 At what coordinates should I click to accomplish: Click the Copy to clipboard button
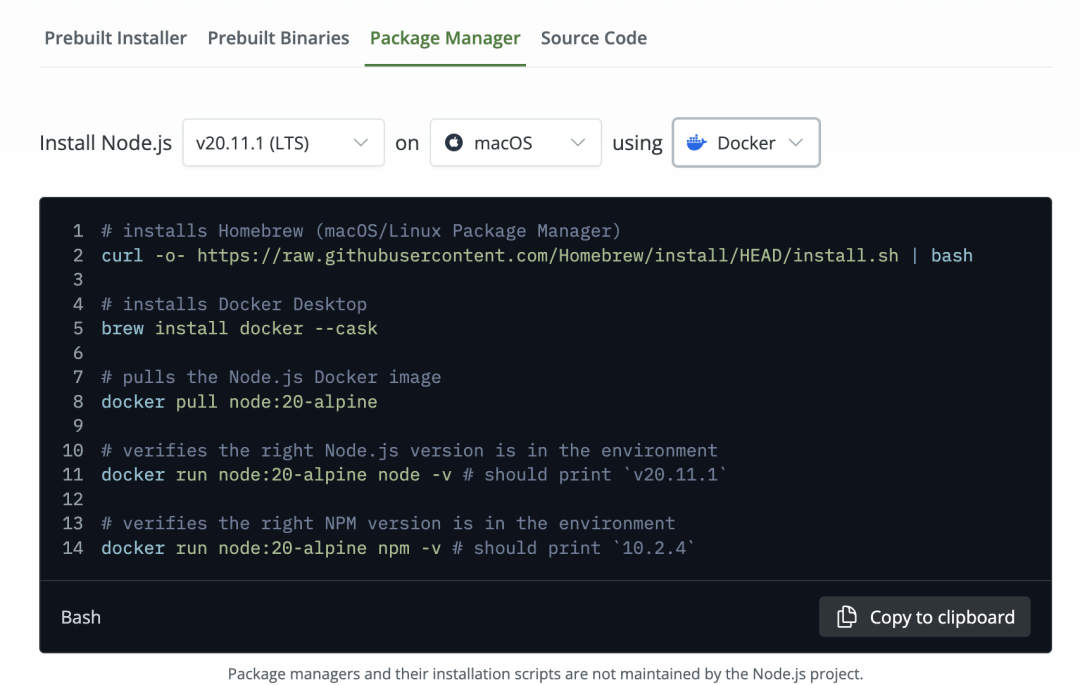(x=924, y=617)
